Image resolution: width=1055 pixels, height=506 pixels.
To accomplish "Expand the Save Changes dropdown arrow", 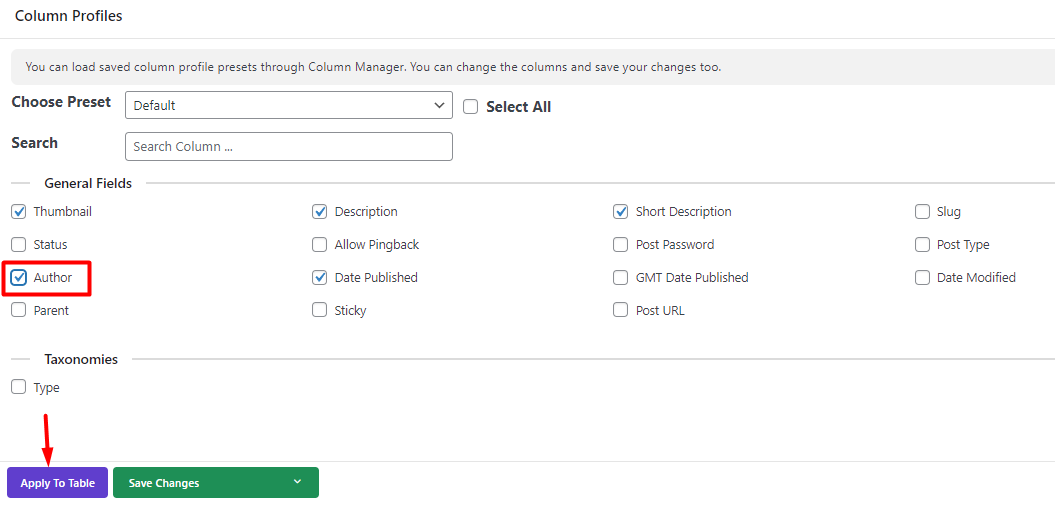I will (x=297, y=482).
